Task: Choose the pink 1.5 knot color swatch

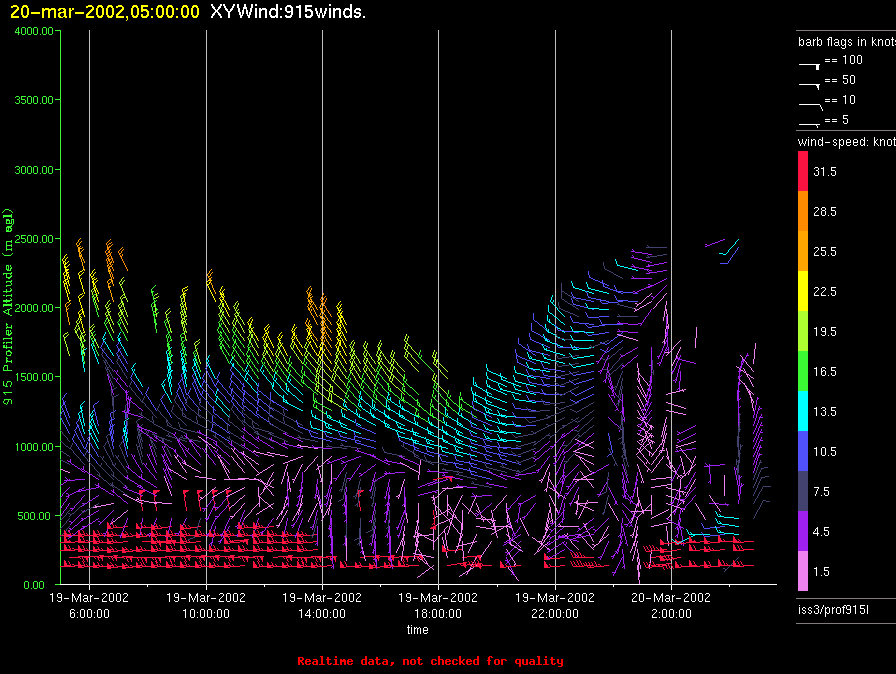Action: (802, 571)
